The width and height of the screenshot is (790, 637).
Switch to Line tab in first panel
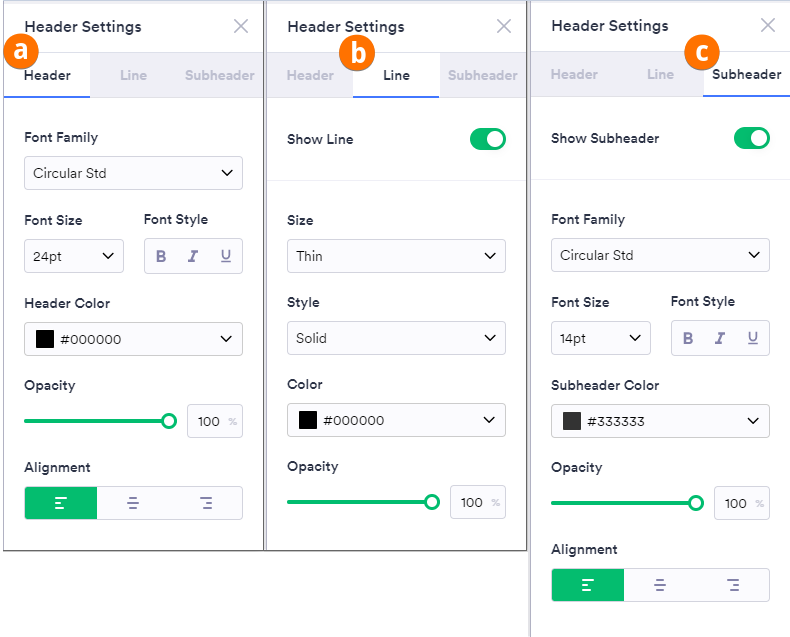[134, 75]
